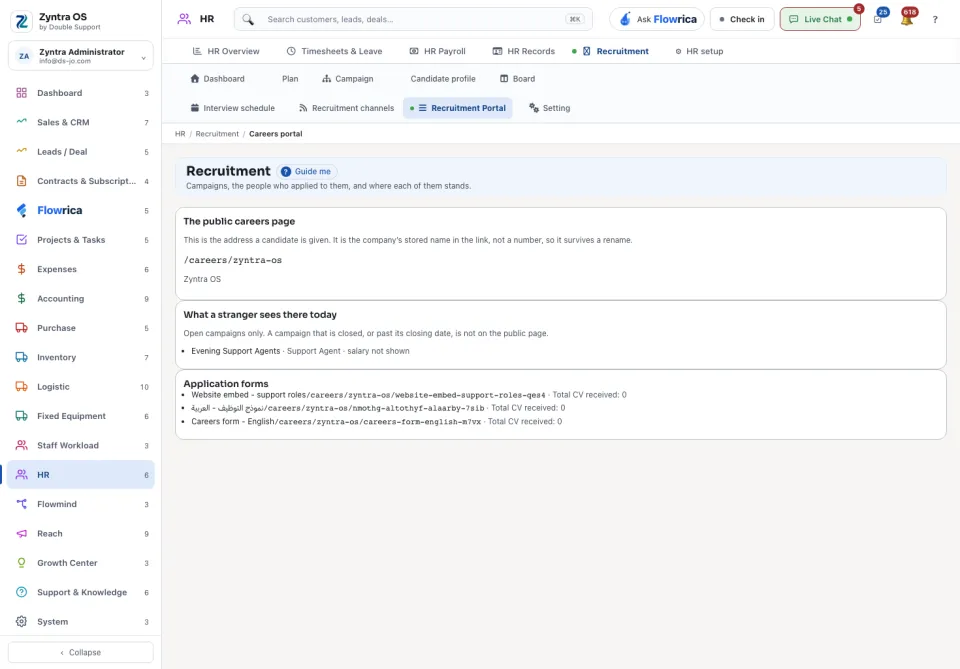
Task: Open Reach megaphone icon in sidebar
Action: point(21,534)
